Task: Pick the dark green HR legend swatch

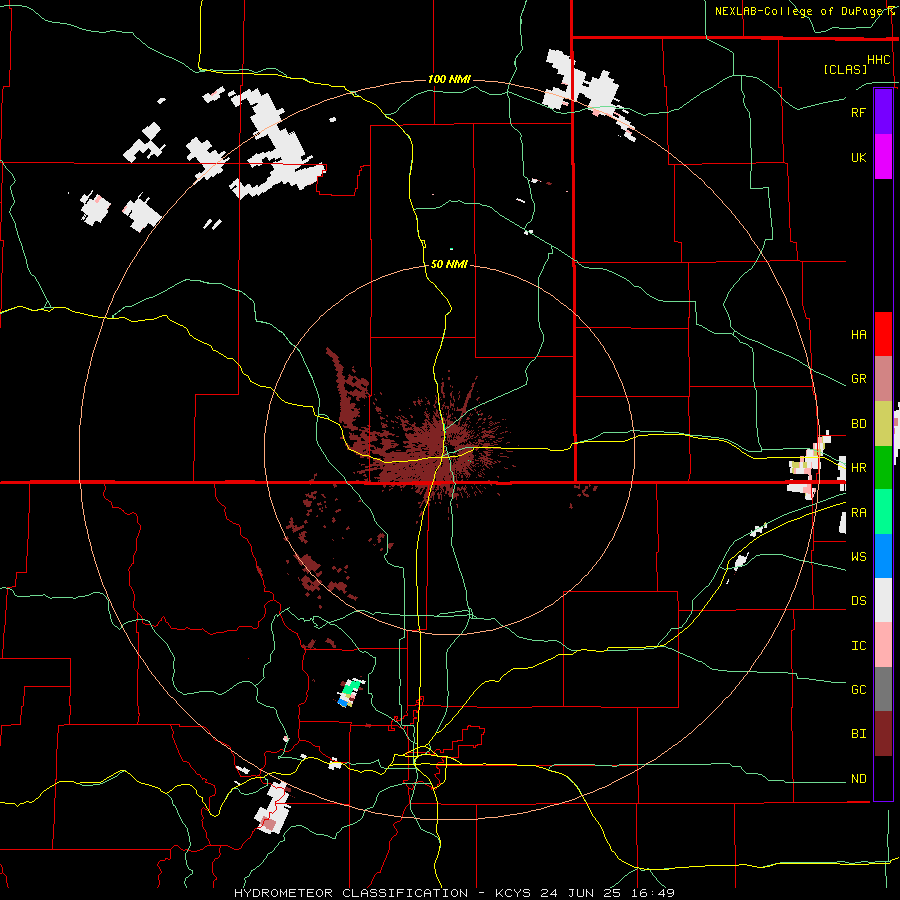Action: [x=883, y=468]
